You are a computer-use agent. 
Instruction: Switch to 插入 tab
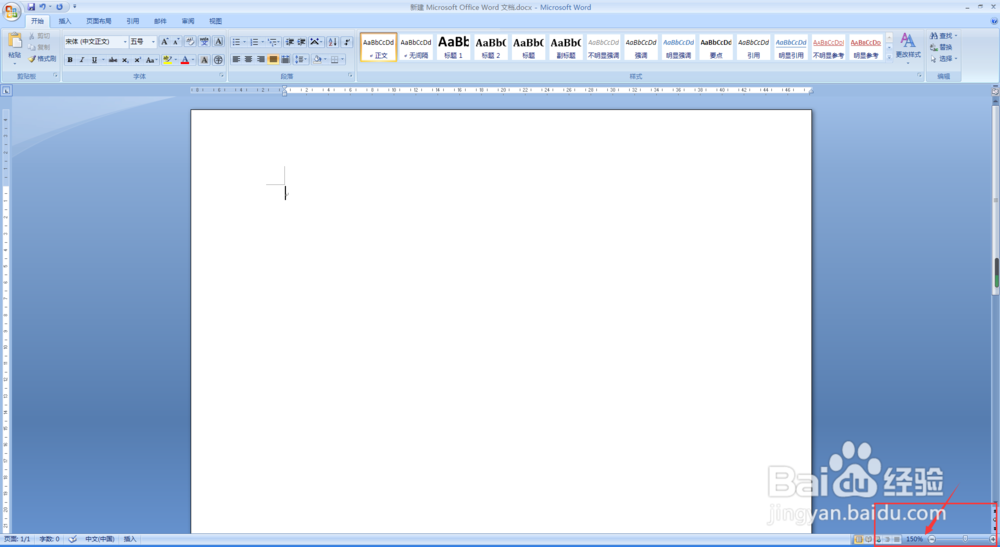[65, 21]
